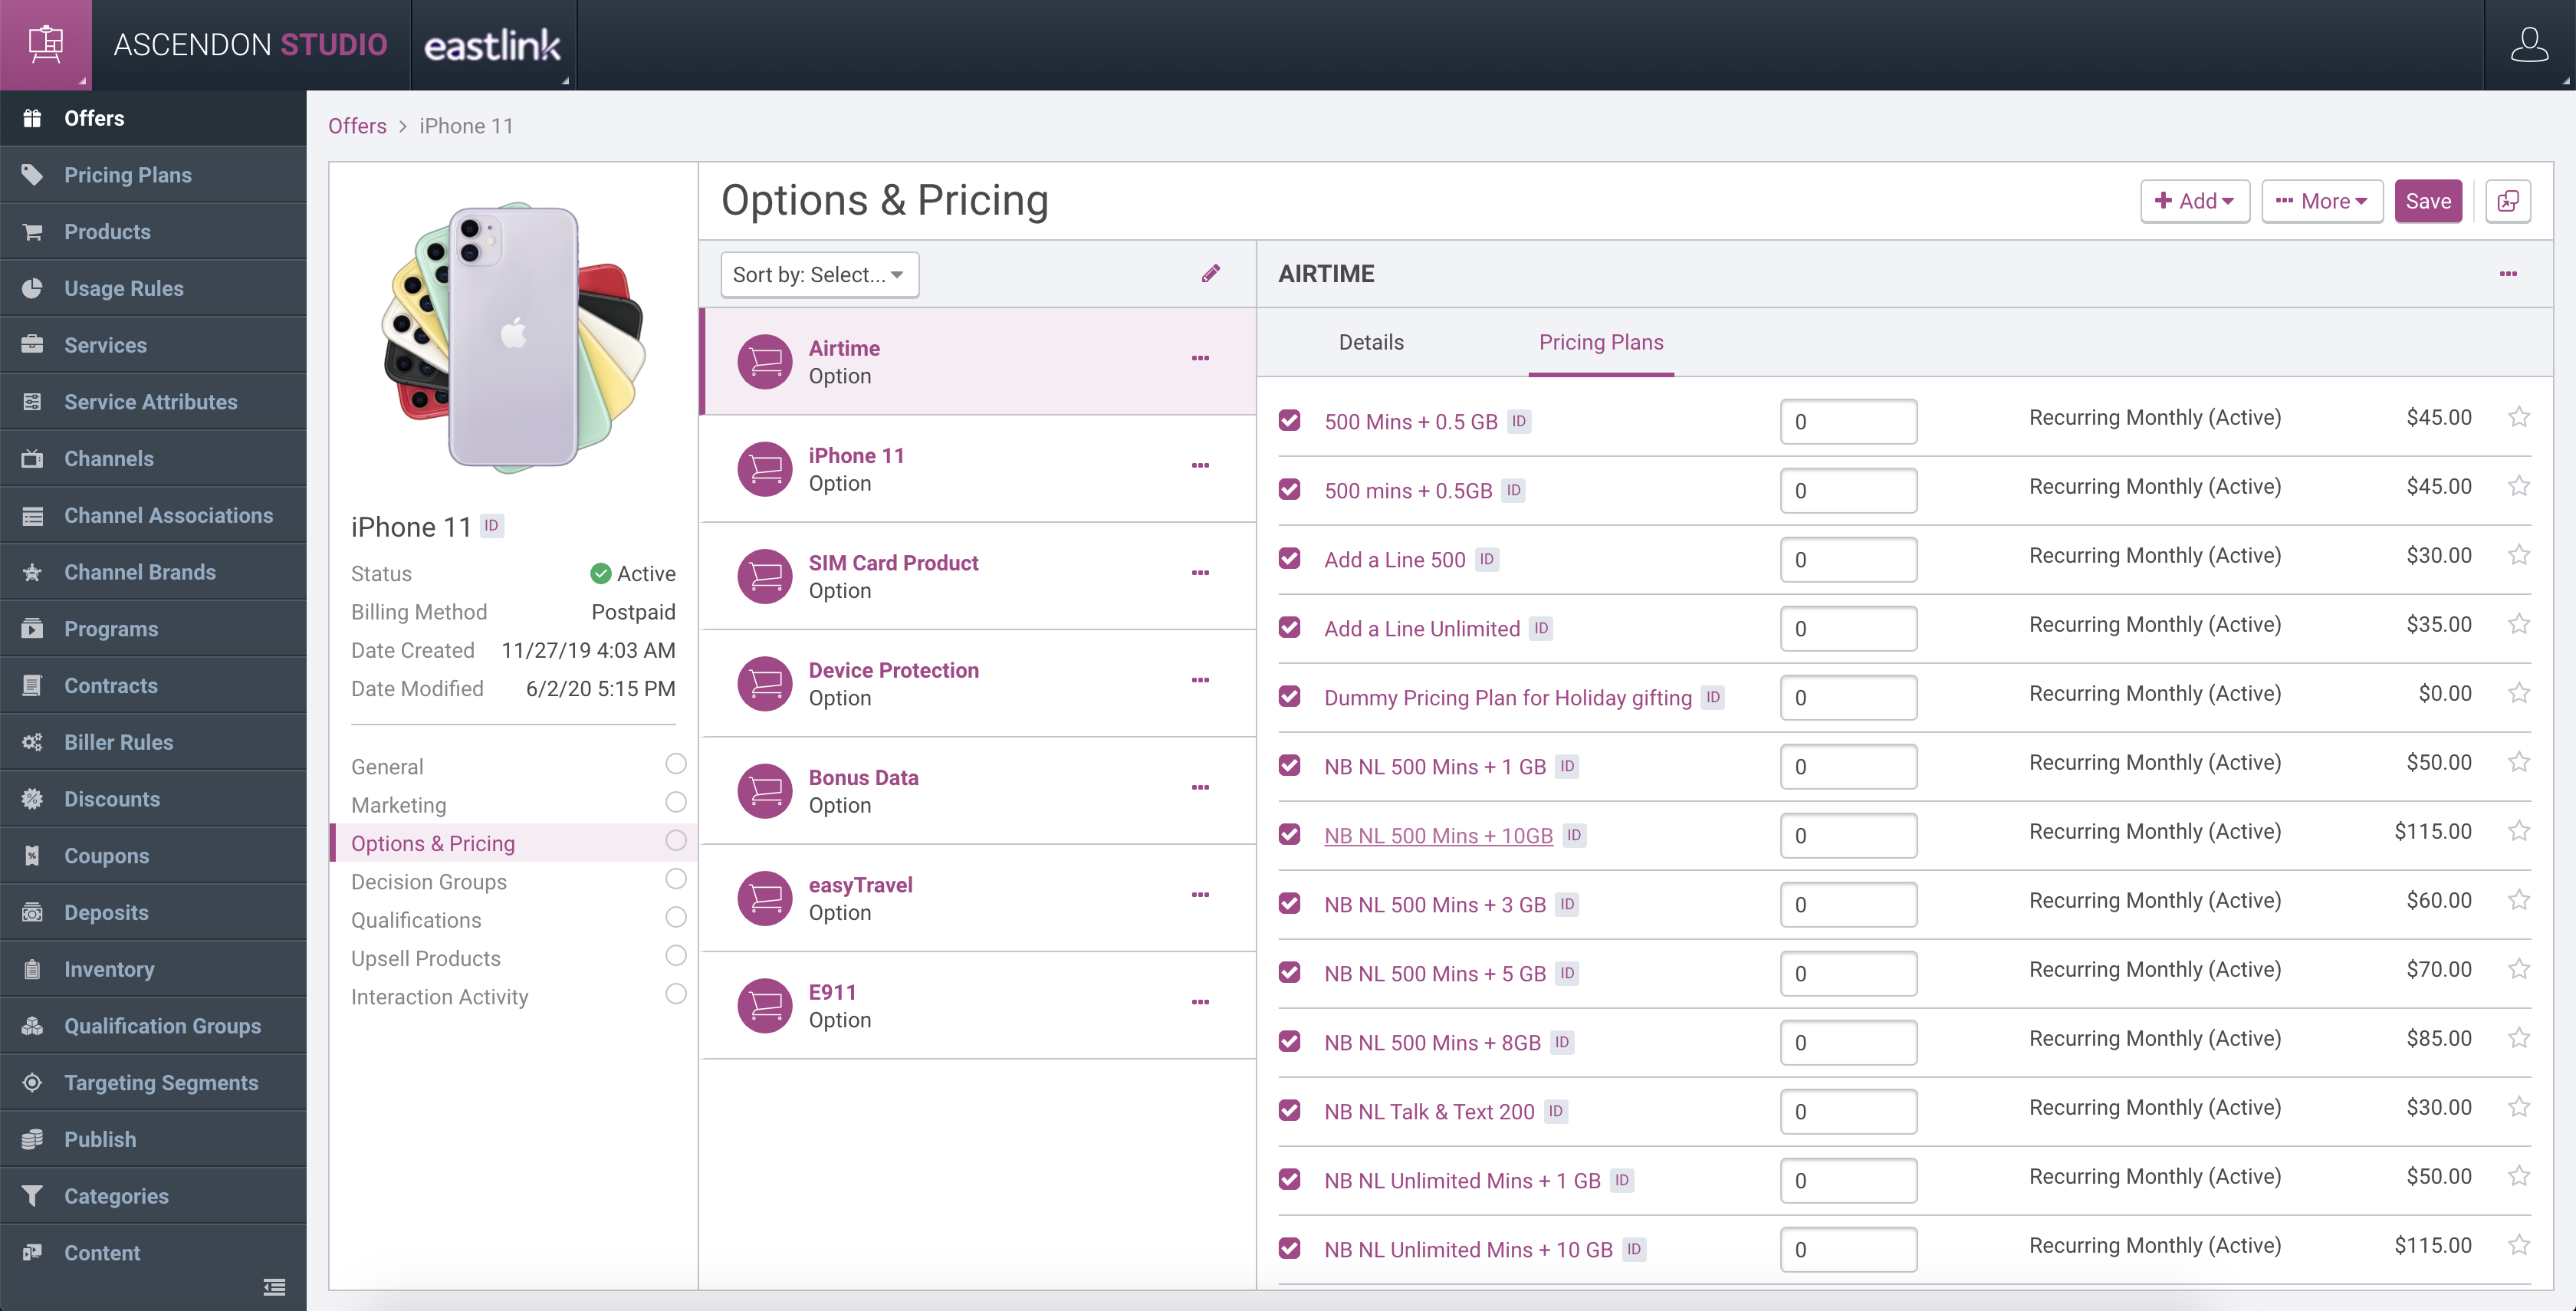This screenshot has height=1311, width=2576.
Task: Open Pricing Plans in the sidebar
Action: tap(128, 175)
